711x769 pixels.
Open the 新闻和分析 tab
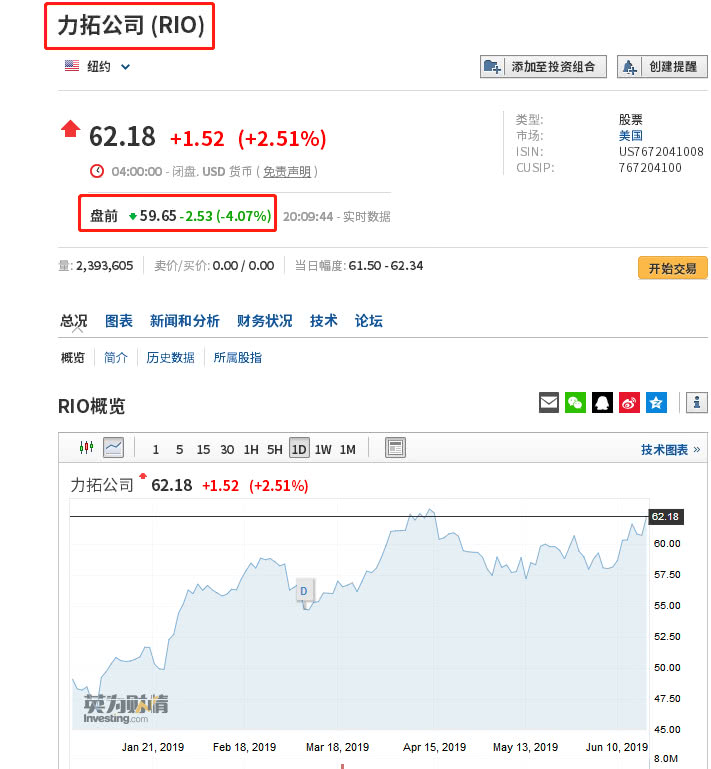(184, 321)
